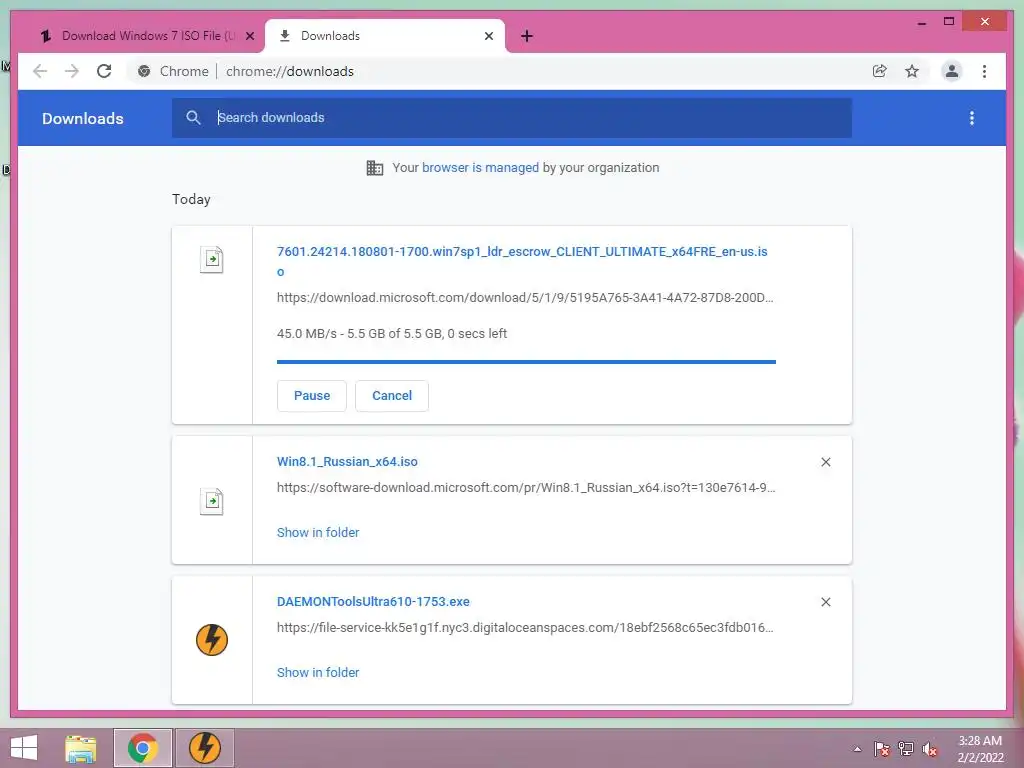Screen dimensions: 1024x768
Task: Bookmark this tab with the star icon
Action: coord(912,71)
